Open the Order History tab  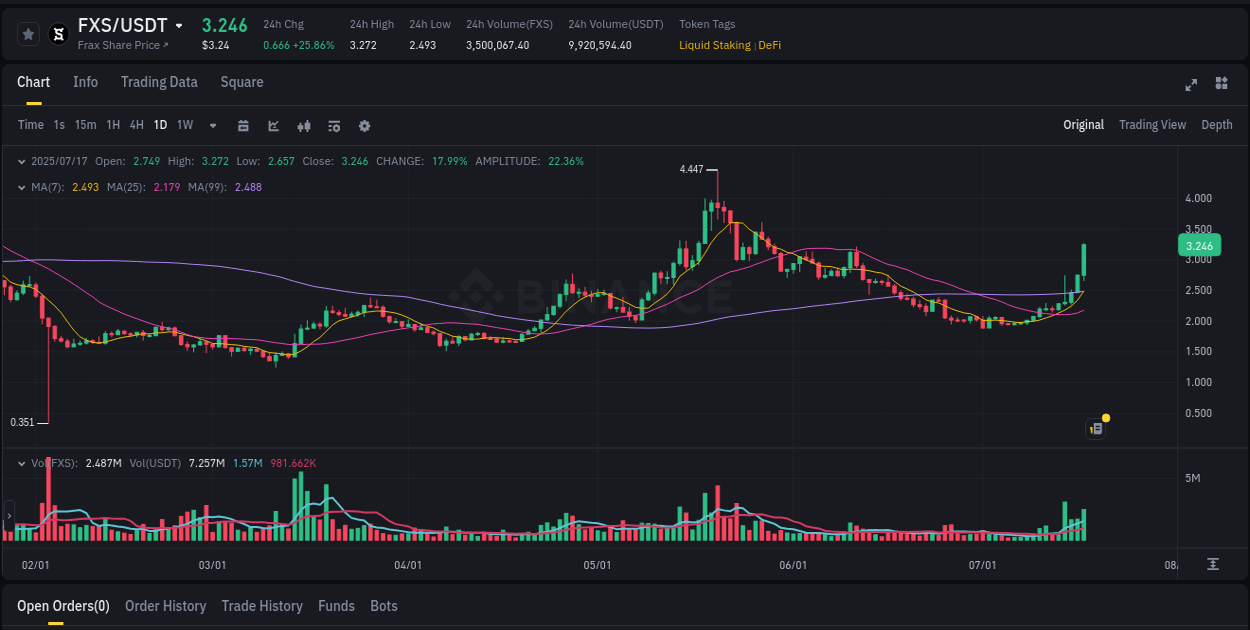(165, 606)
